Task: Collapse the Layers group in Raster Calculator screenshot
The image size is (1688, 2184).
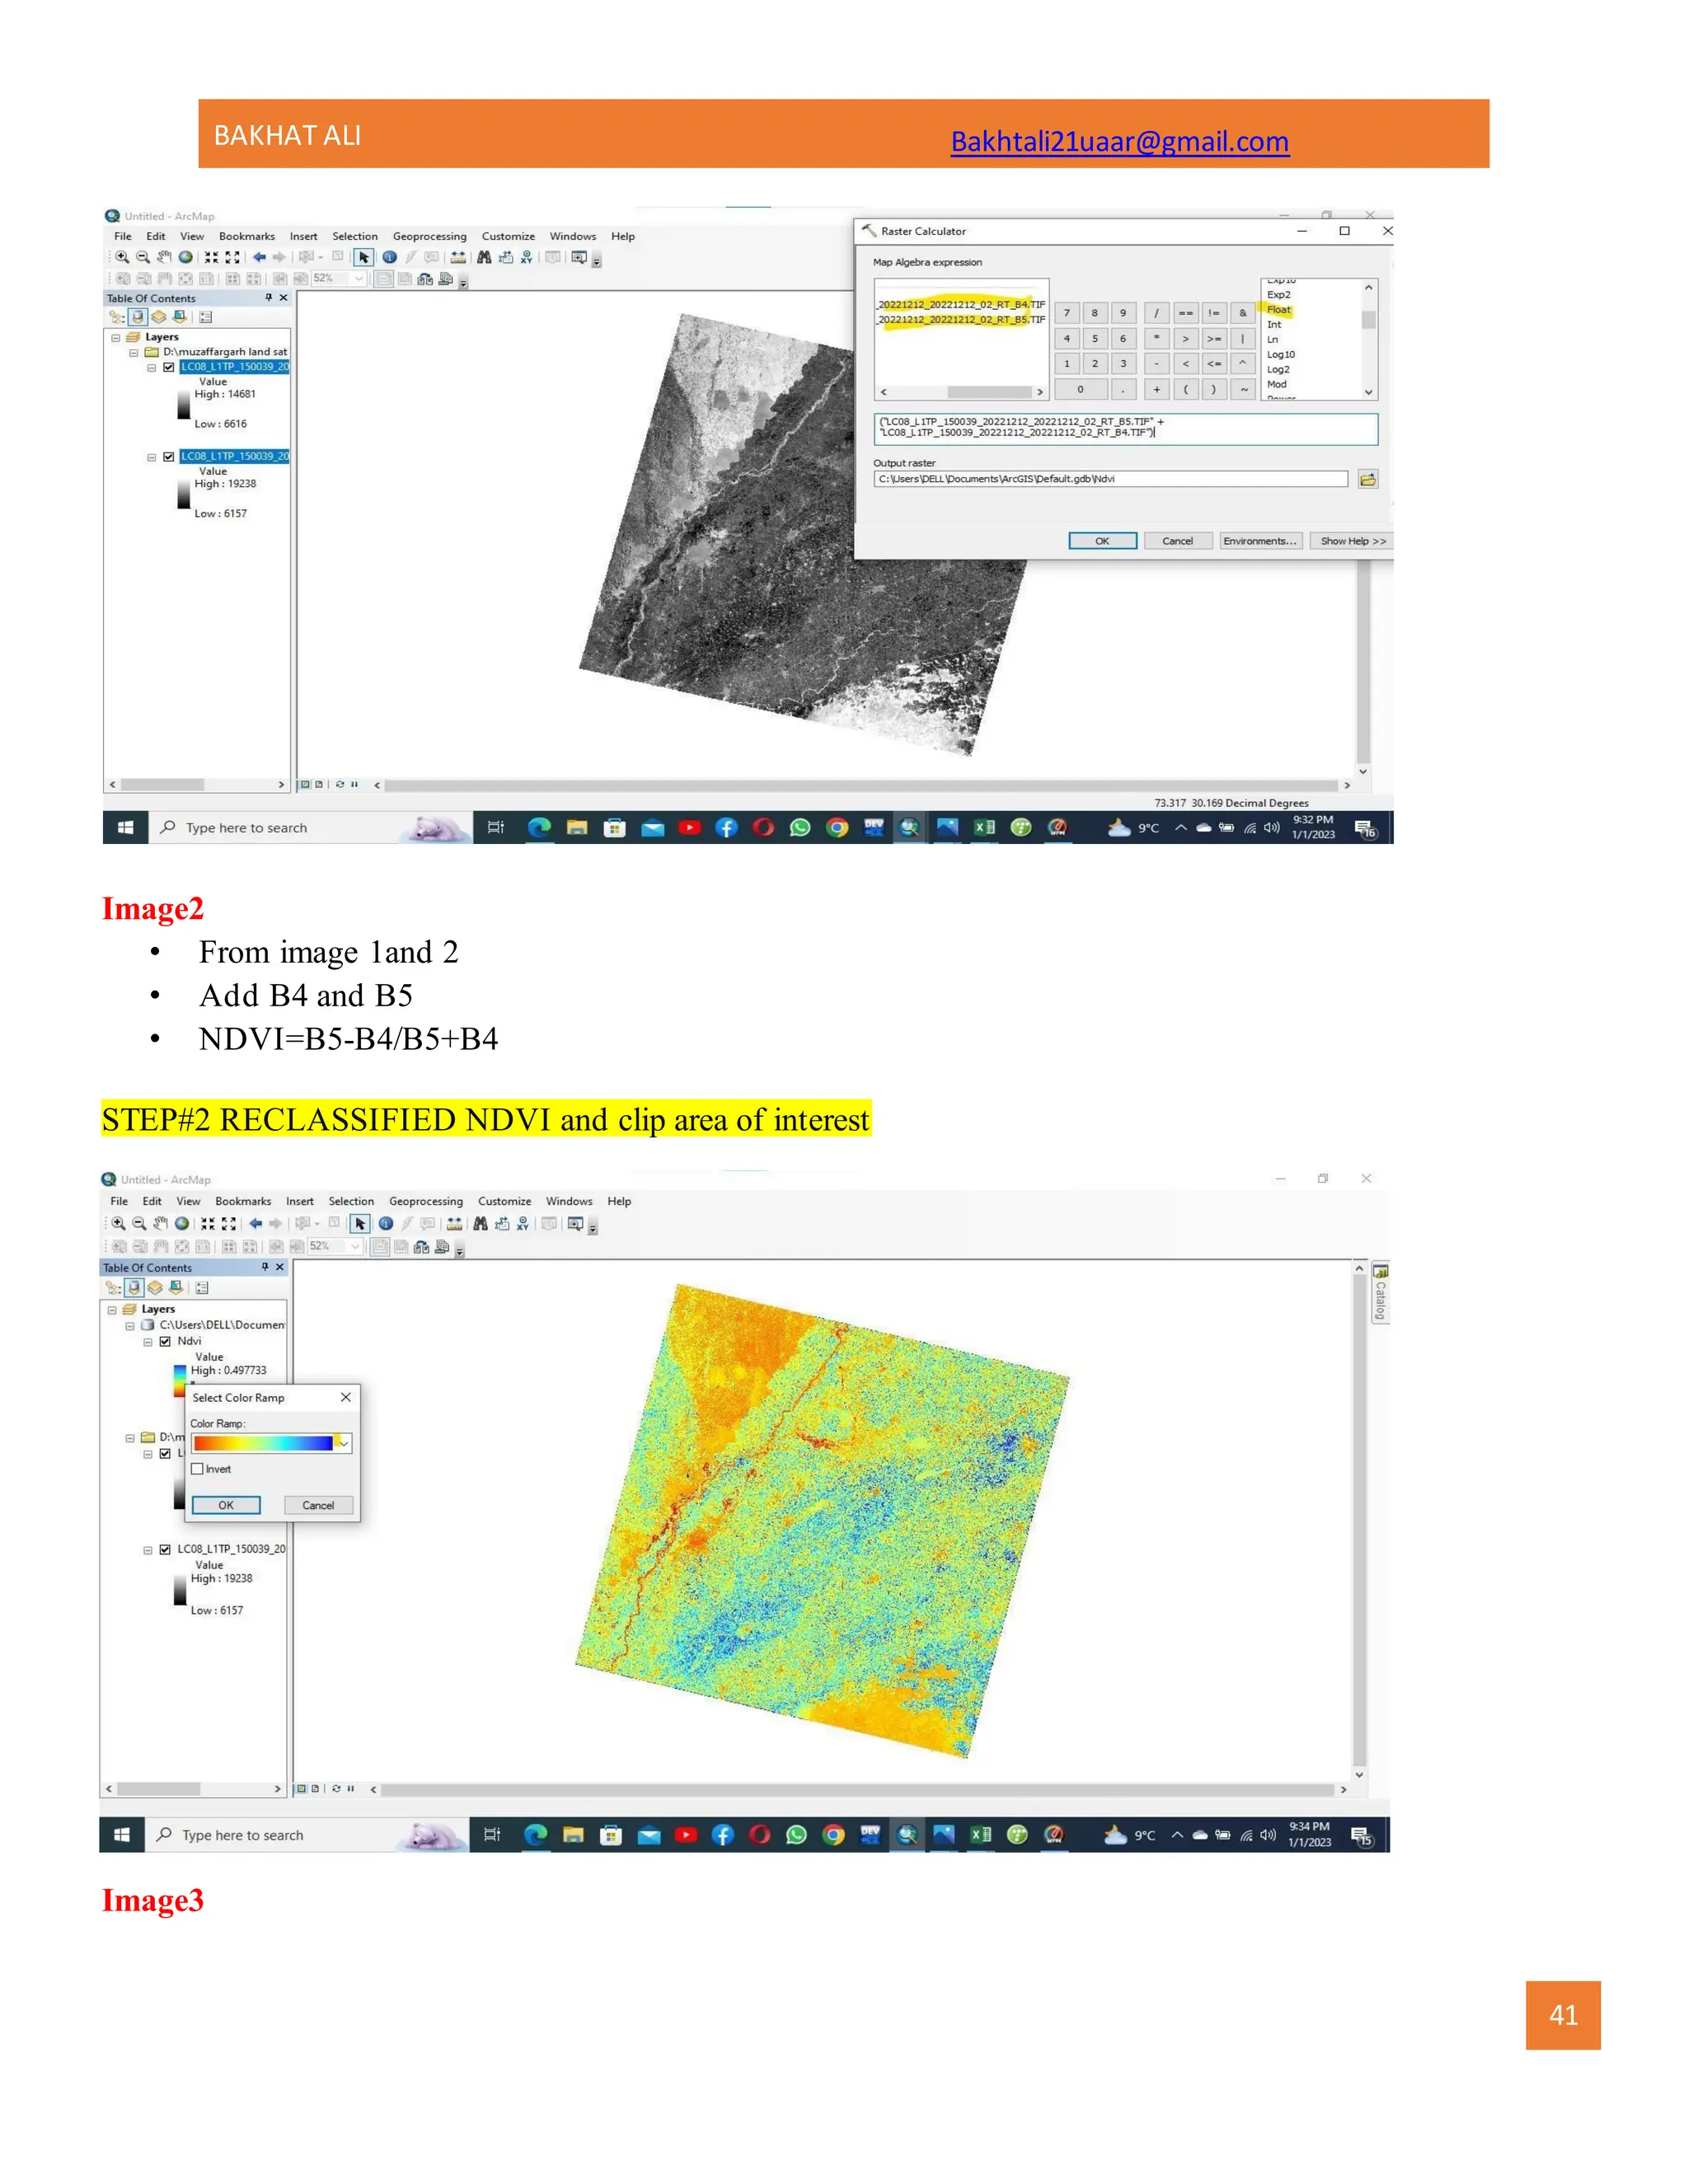Action: coord(115,338)
